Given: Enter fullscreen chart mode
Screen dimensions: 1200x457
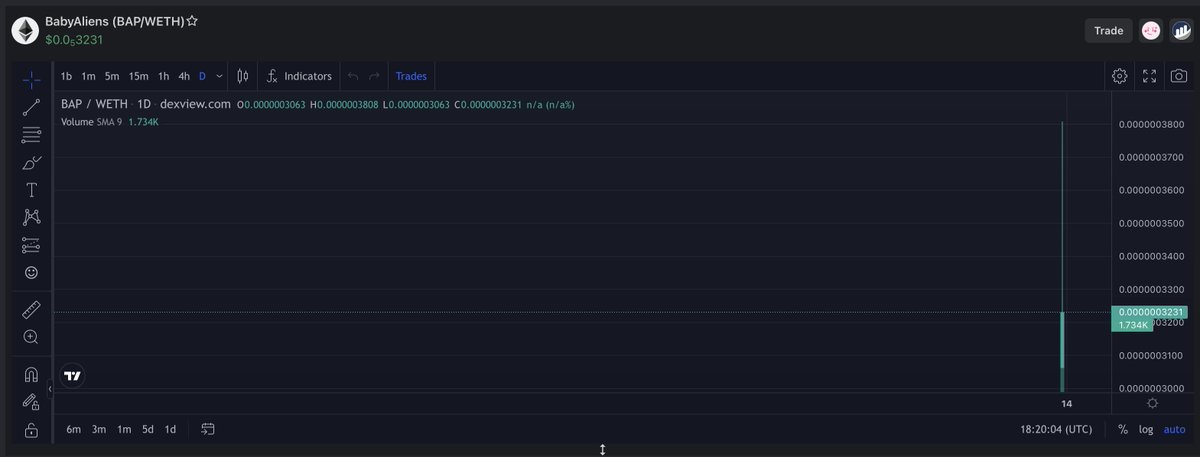Looking at the screenshot, I should 1150,76.
